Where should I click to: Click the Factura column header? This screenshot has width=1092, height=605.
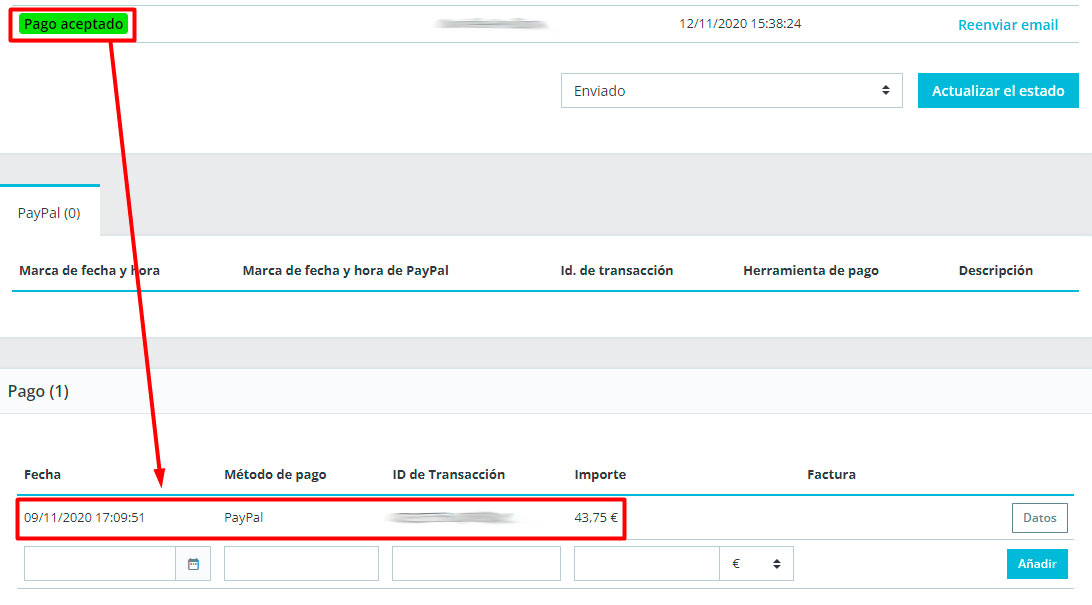pos(831,474)
